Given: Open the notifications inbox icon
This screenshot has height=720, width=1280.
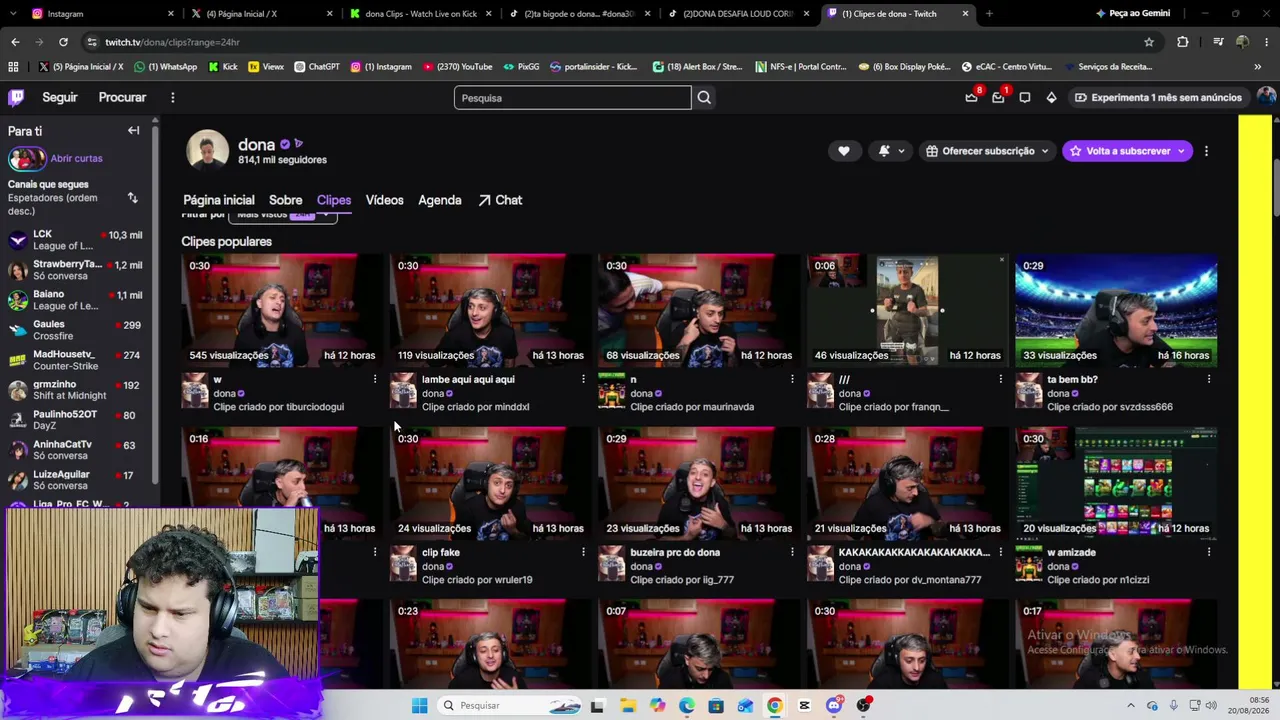Looking at the screenshot, I should tap(998, 97).
